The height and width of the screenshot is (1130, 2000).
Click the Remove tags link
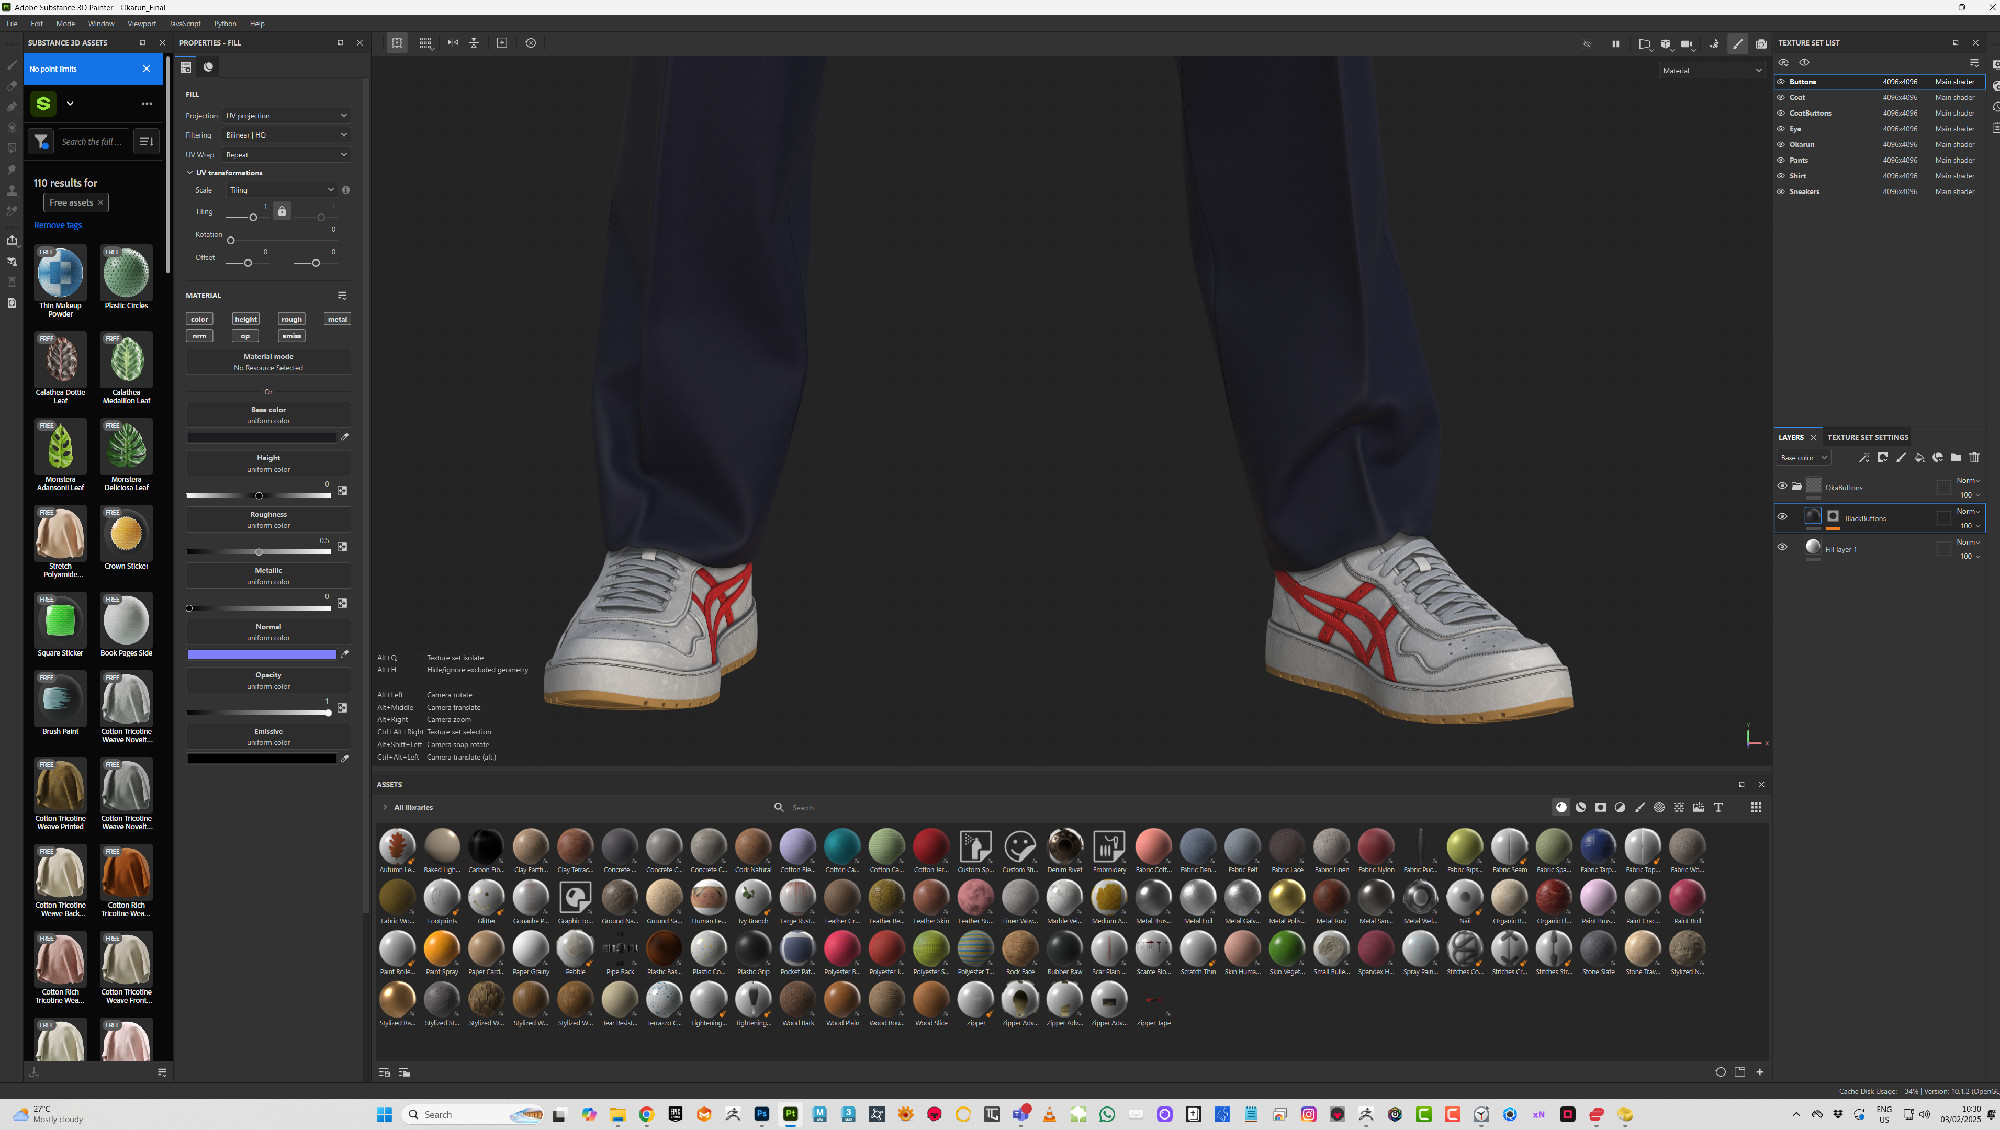(x=58, y=225)
